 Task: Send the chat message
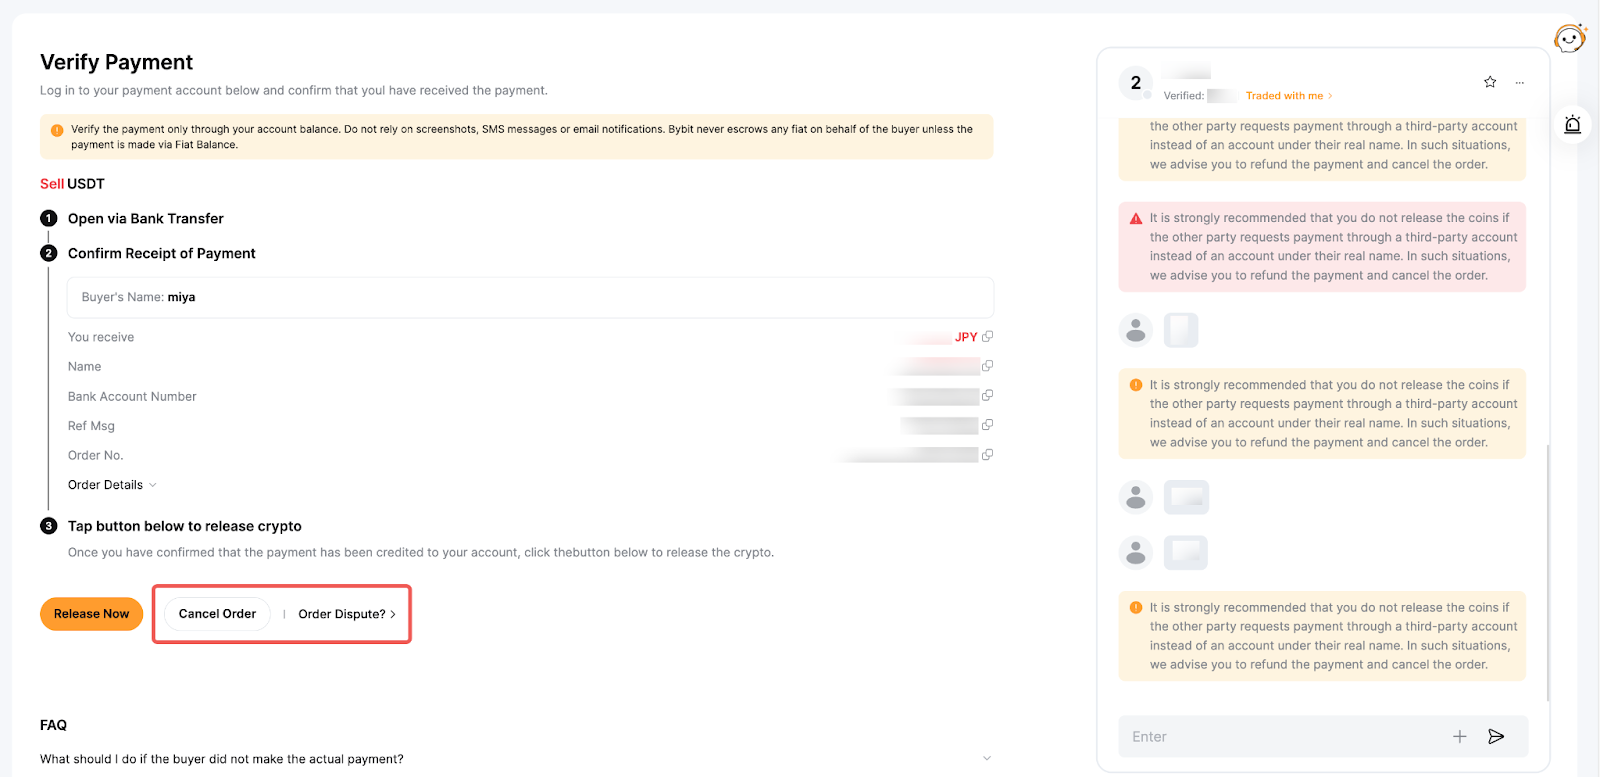(x=1496, y=737)
